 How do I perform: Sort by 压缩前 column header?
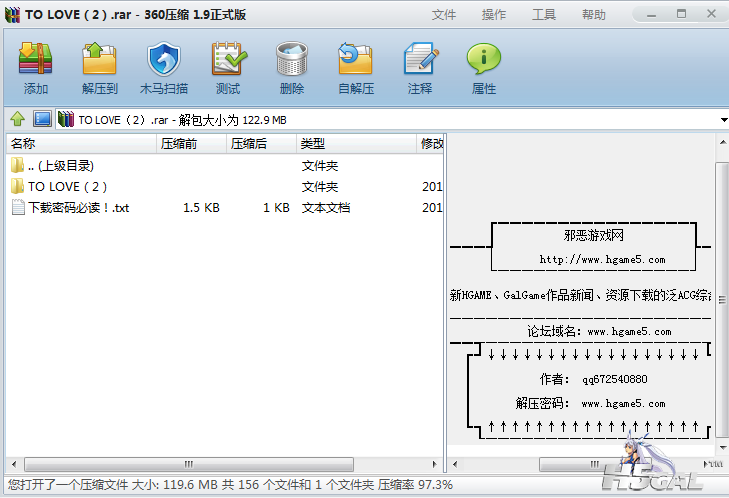192,144
